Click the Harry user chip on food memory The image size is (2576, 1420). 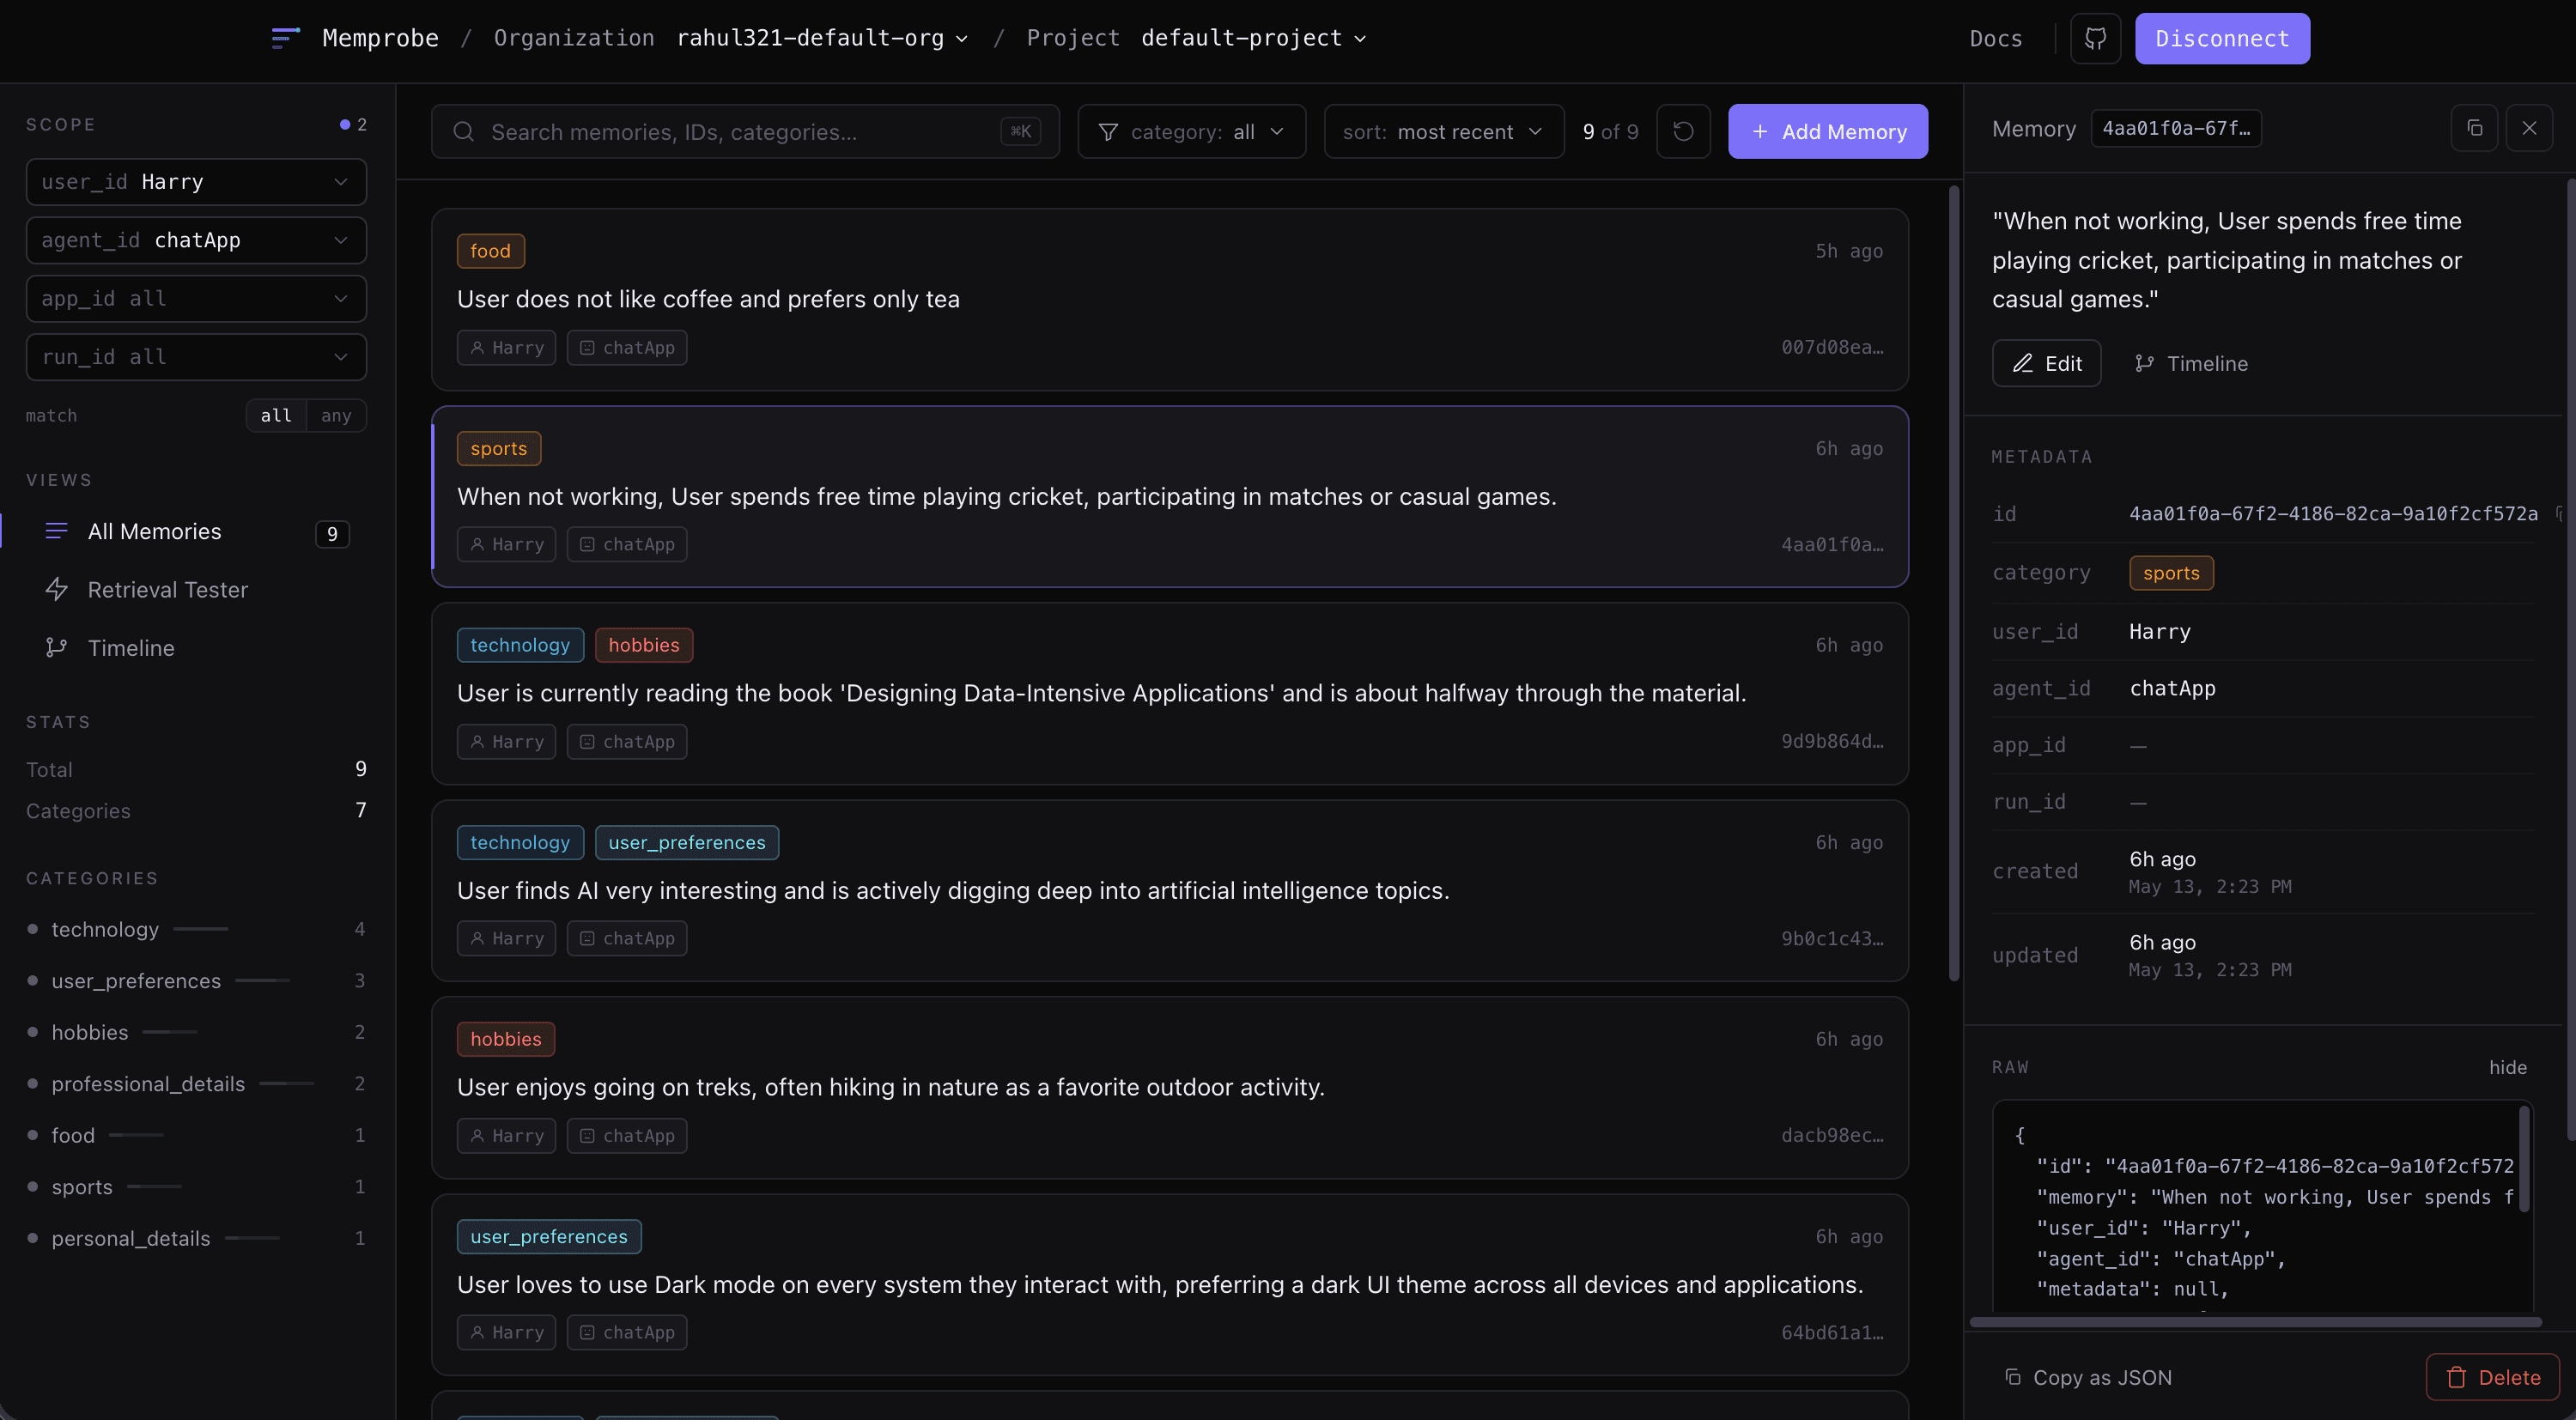pos(506,347)
